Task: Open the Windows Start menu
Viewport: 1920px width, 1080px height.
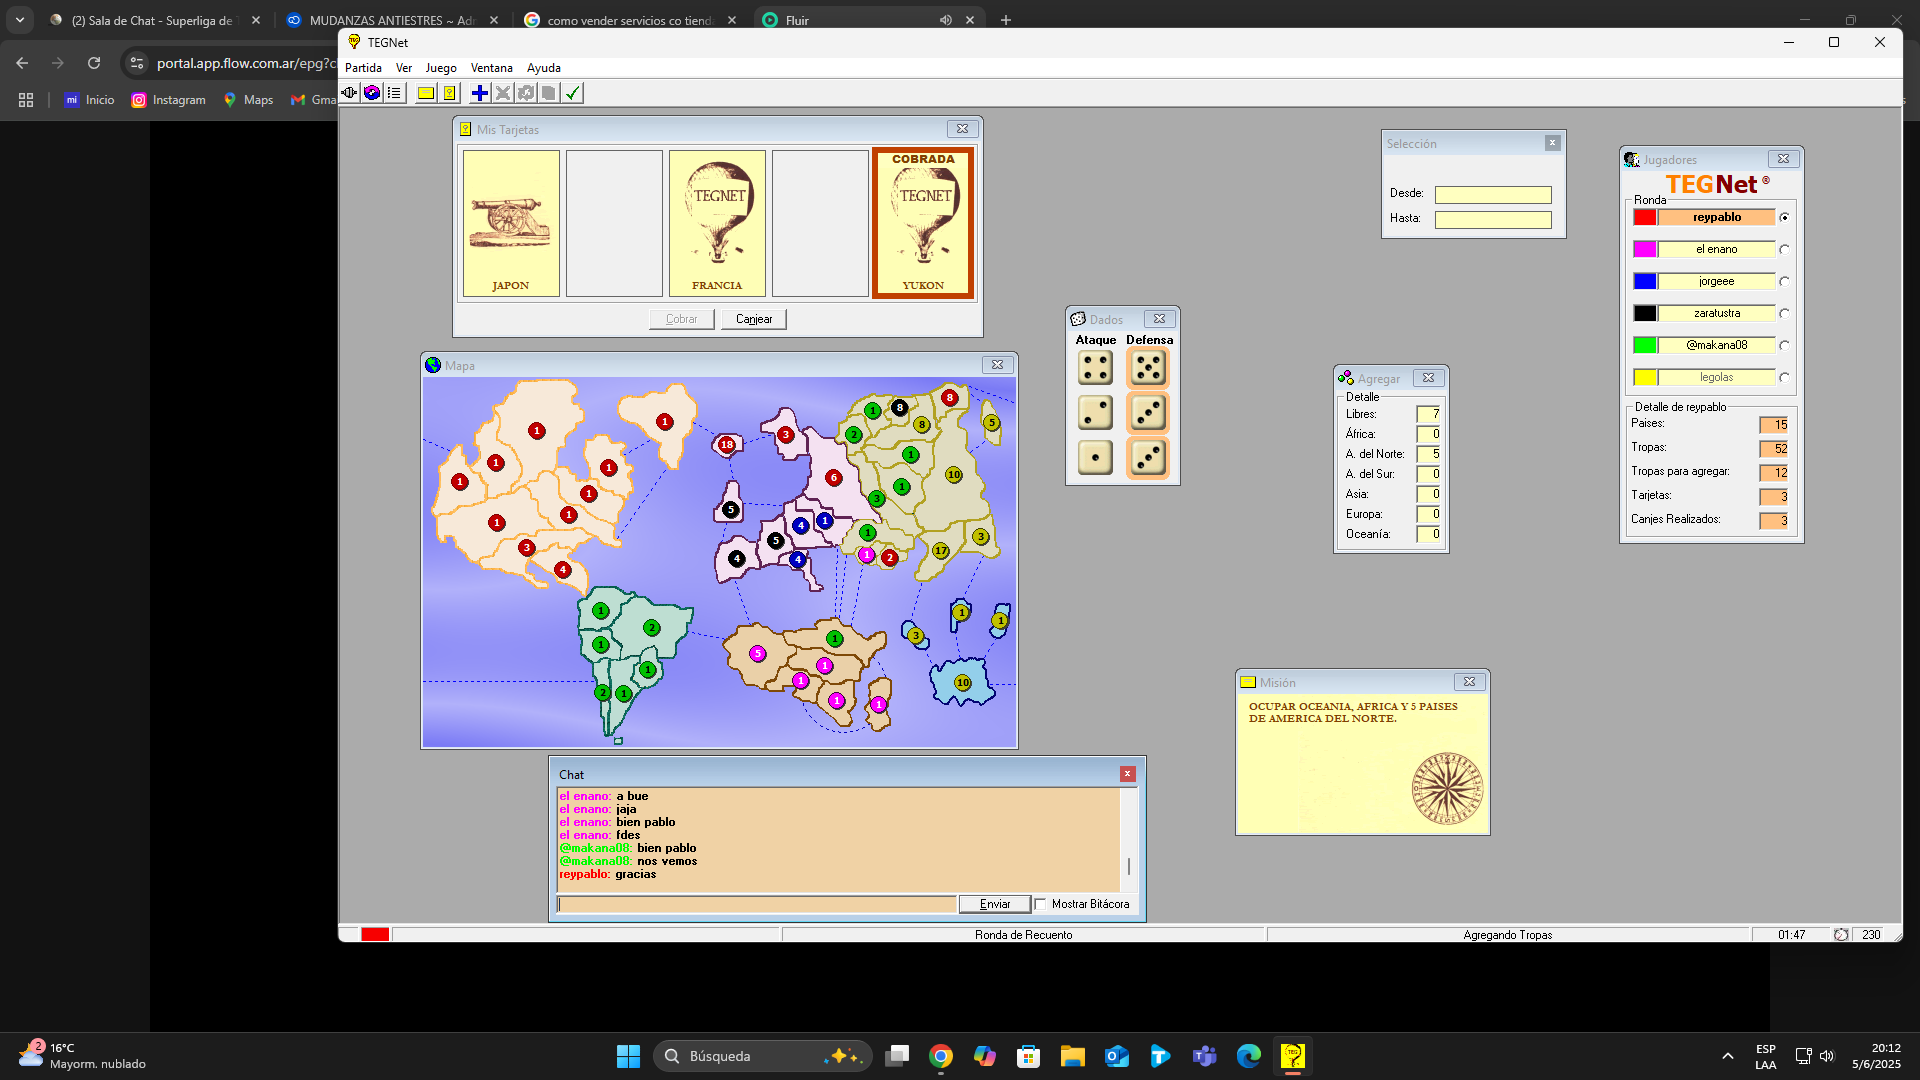Action: 628,1056
